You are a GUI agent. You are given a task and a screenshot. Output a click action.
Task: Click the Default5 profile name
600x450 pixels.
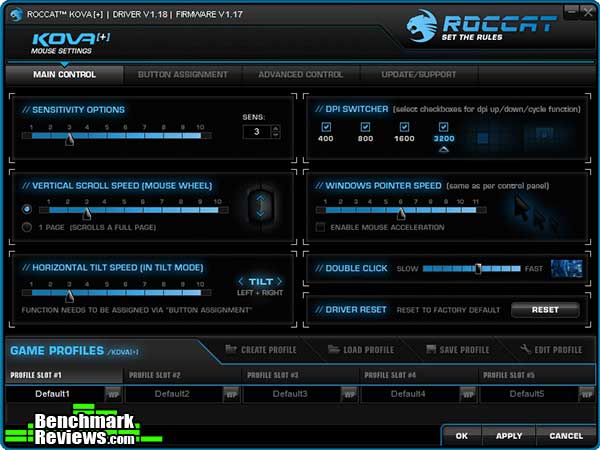[527, 394]
